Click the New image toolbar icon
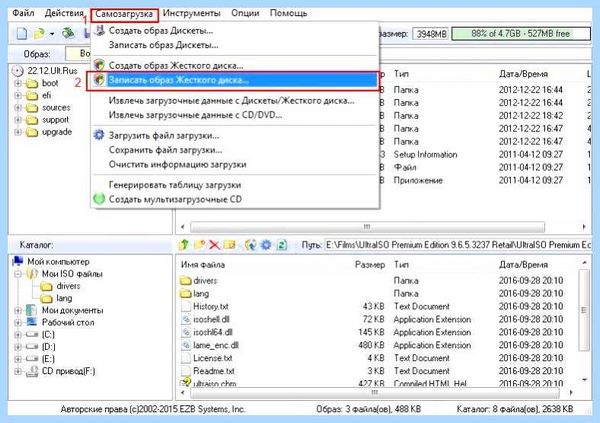This screenshot has height=423, width=600. click(x=22, y=34)
